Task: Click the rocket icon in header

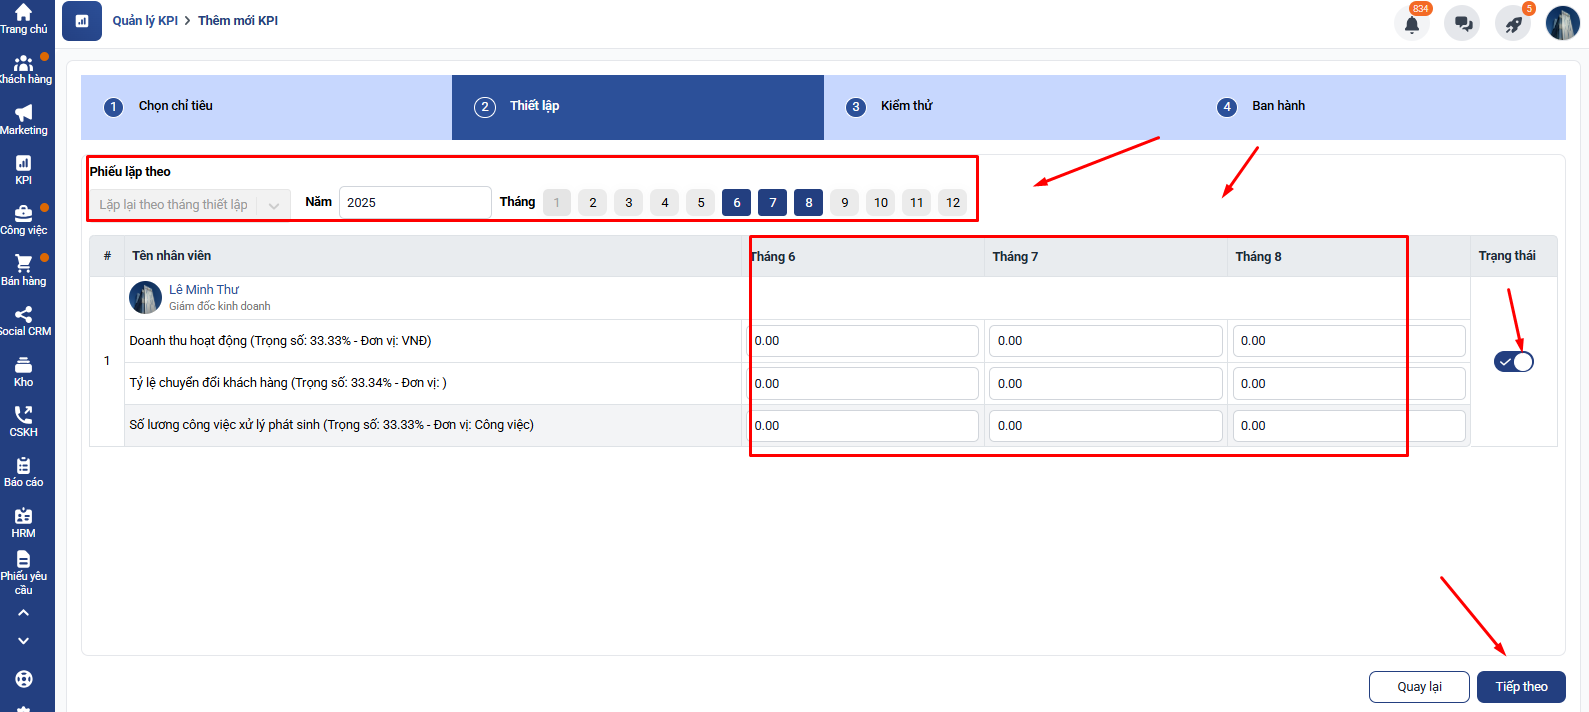Action: coord(1513,24)
